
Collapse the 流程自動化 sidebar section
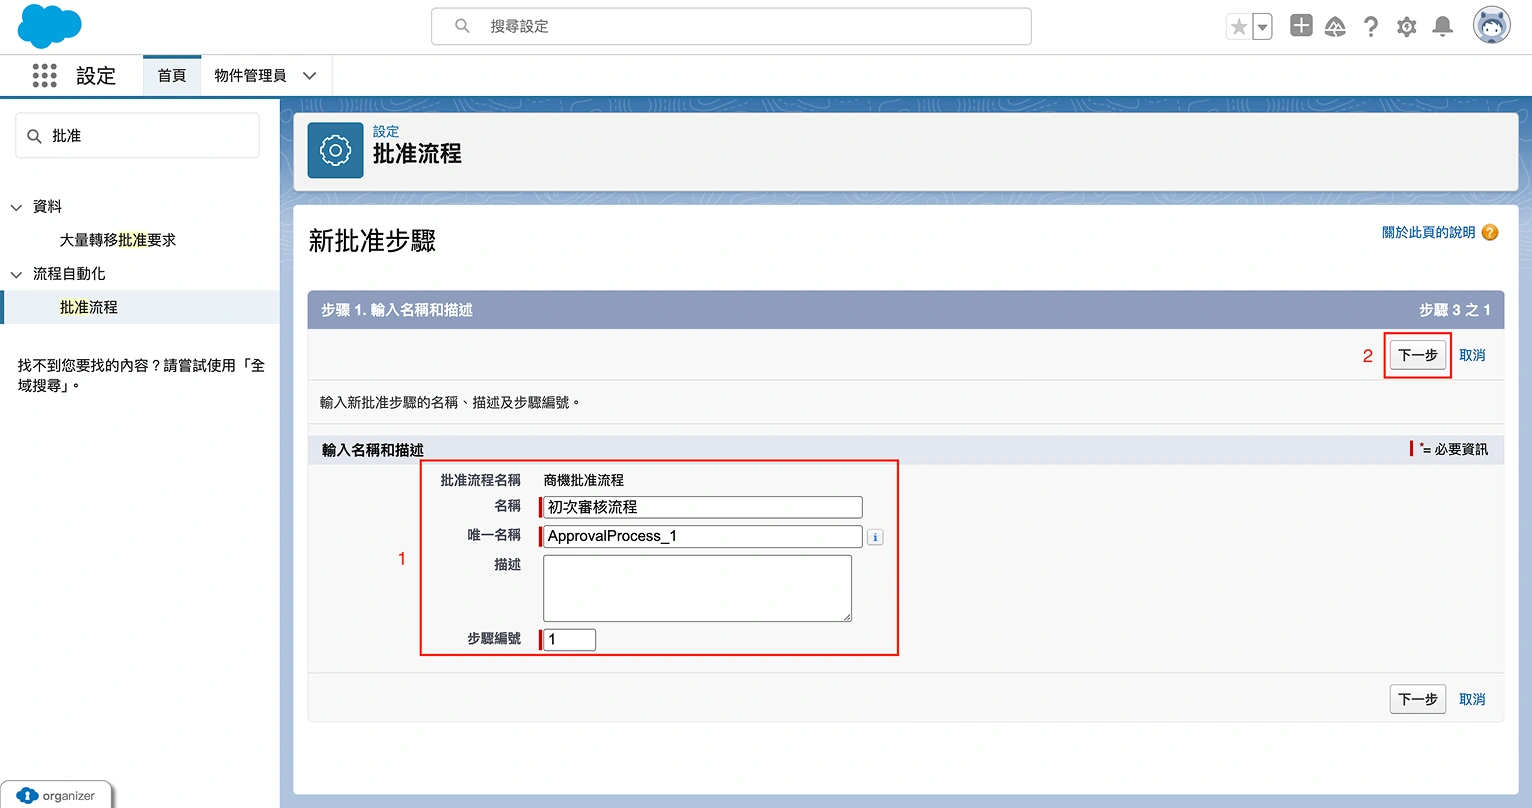coord(16,274)
